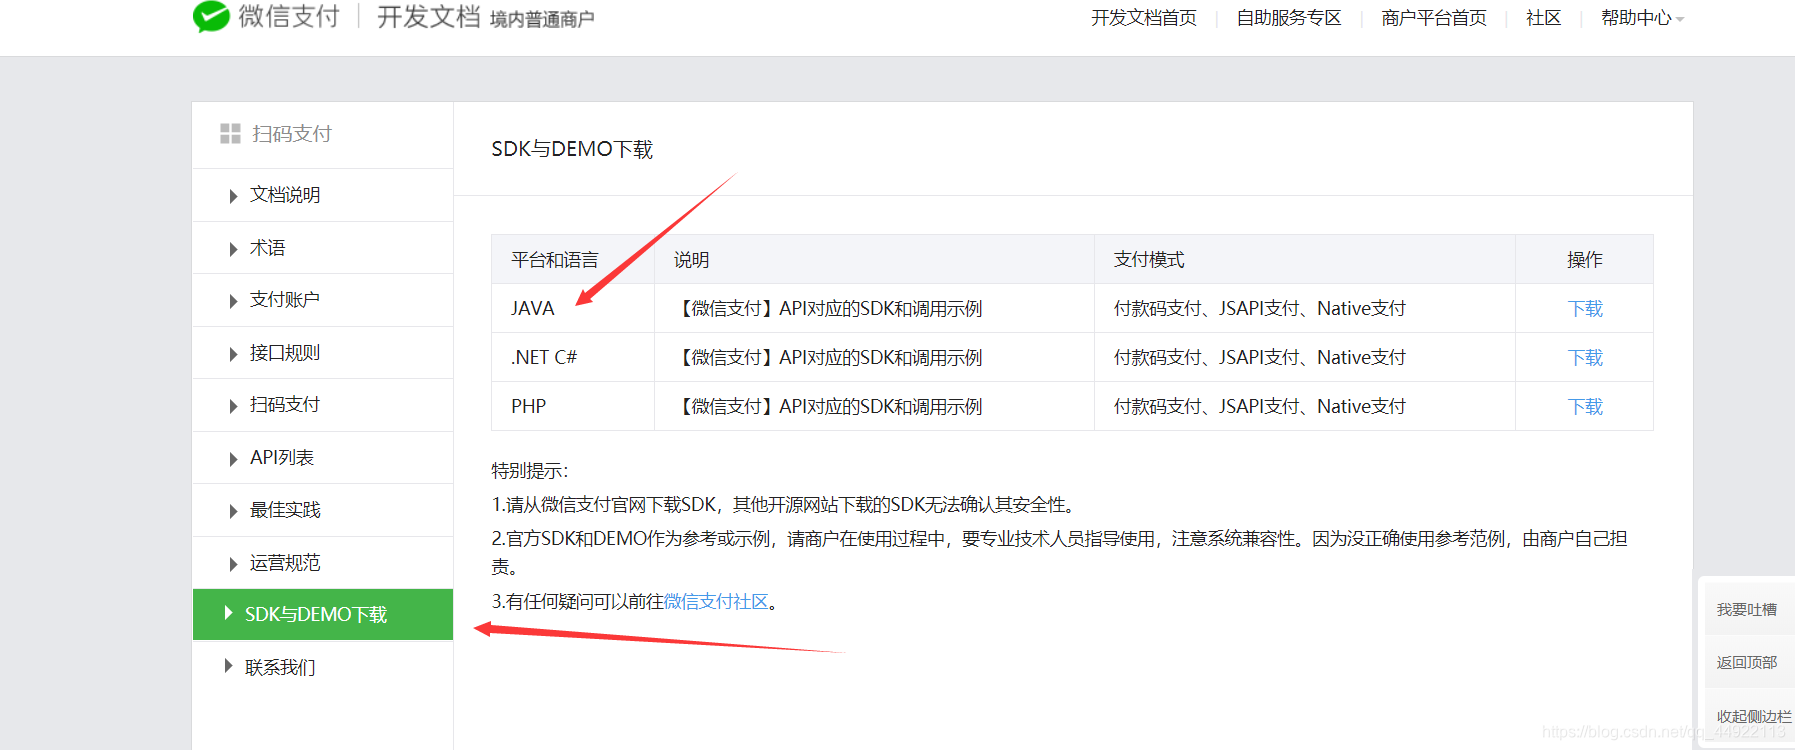The height and width of the screenshot is (750, 1795).
Task: Click the 微信支付 brand title text
Action: [x=289, y=16]
